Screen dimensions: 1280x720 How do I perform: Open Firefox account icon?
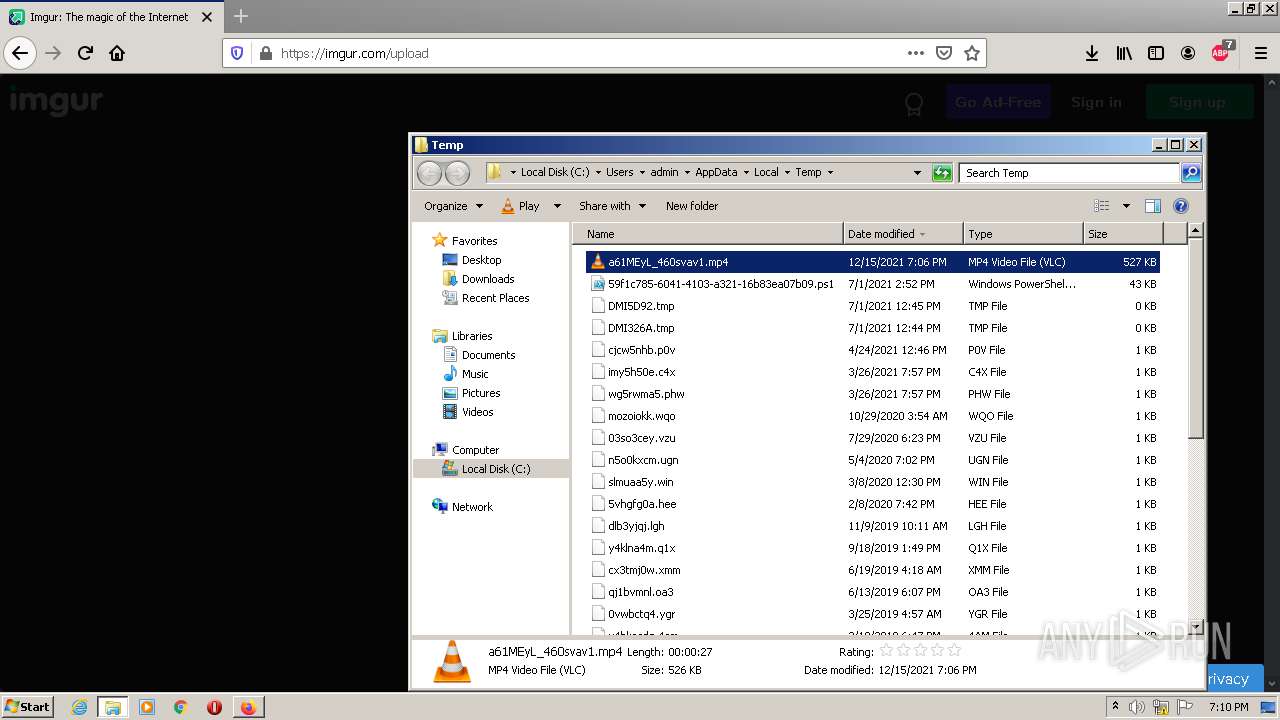[1188, 53]
